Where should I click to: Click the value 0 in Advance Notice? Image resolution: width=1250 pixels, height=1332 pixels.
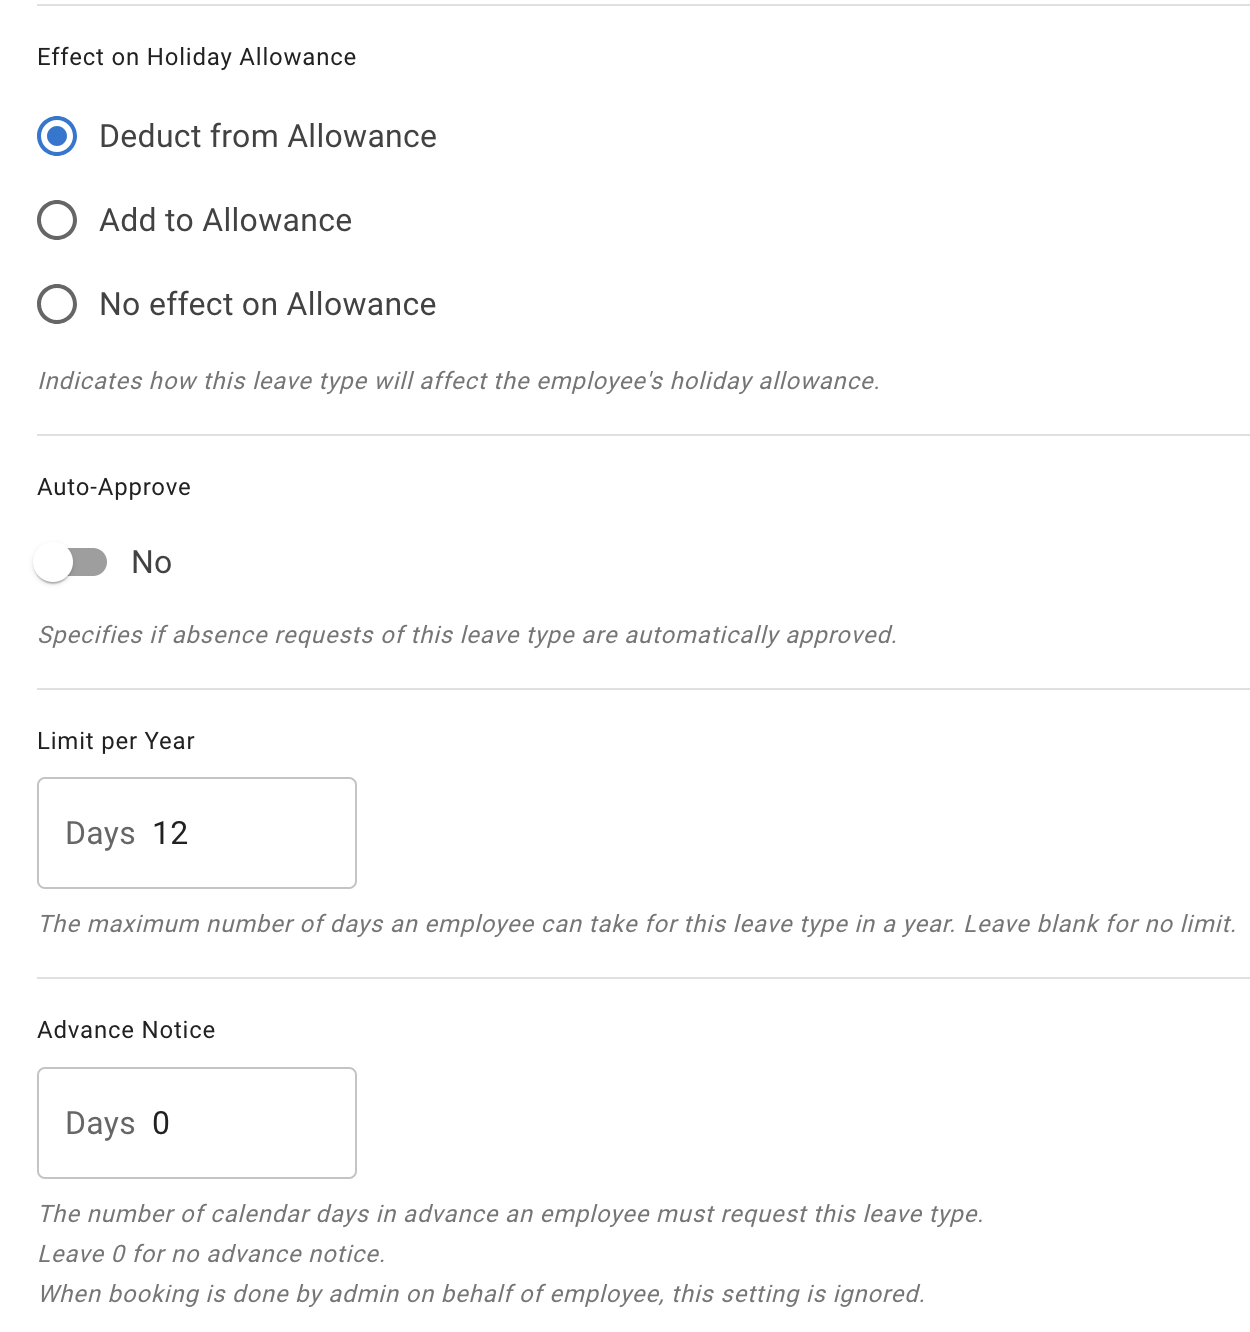coord(161,1123)
